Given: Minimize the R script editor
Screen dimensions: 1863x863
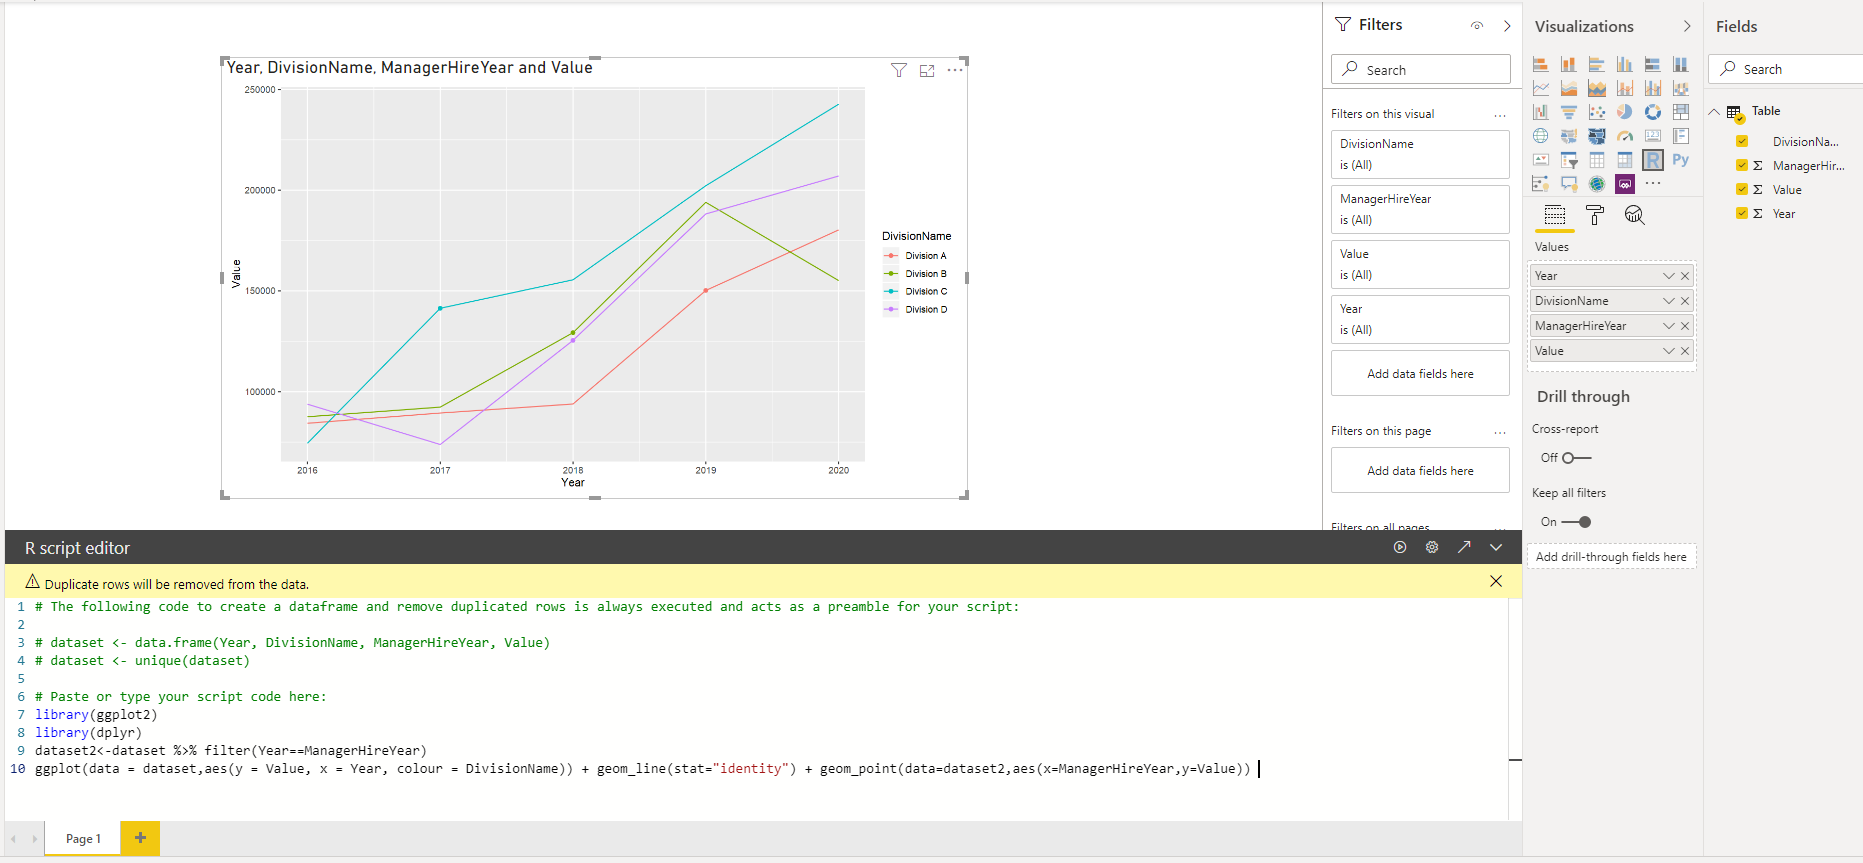Looking at the screenshot, I should click(x=1496, y=547).
